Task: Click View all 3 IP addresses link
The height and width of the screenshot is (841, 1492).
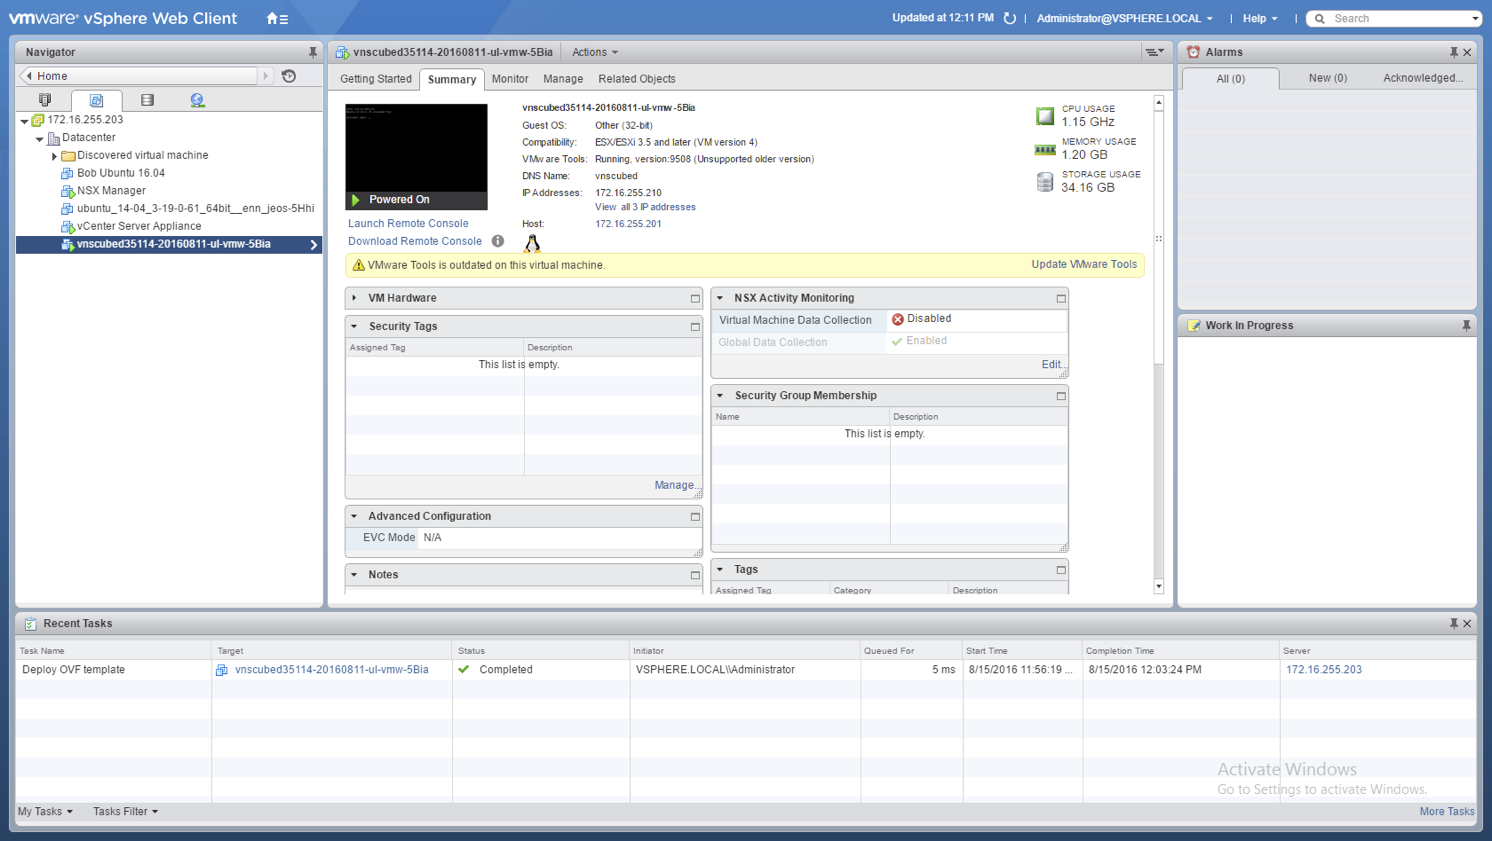Action: click(x=645, y=207)
